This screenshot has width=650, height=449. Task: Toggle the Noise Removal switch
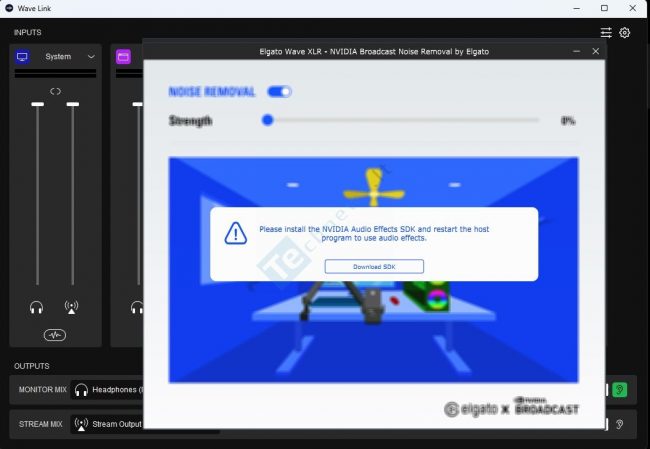click(x=279, y=92)
